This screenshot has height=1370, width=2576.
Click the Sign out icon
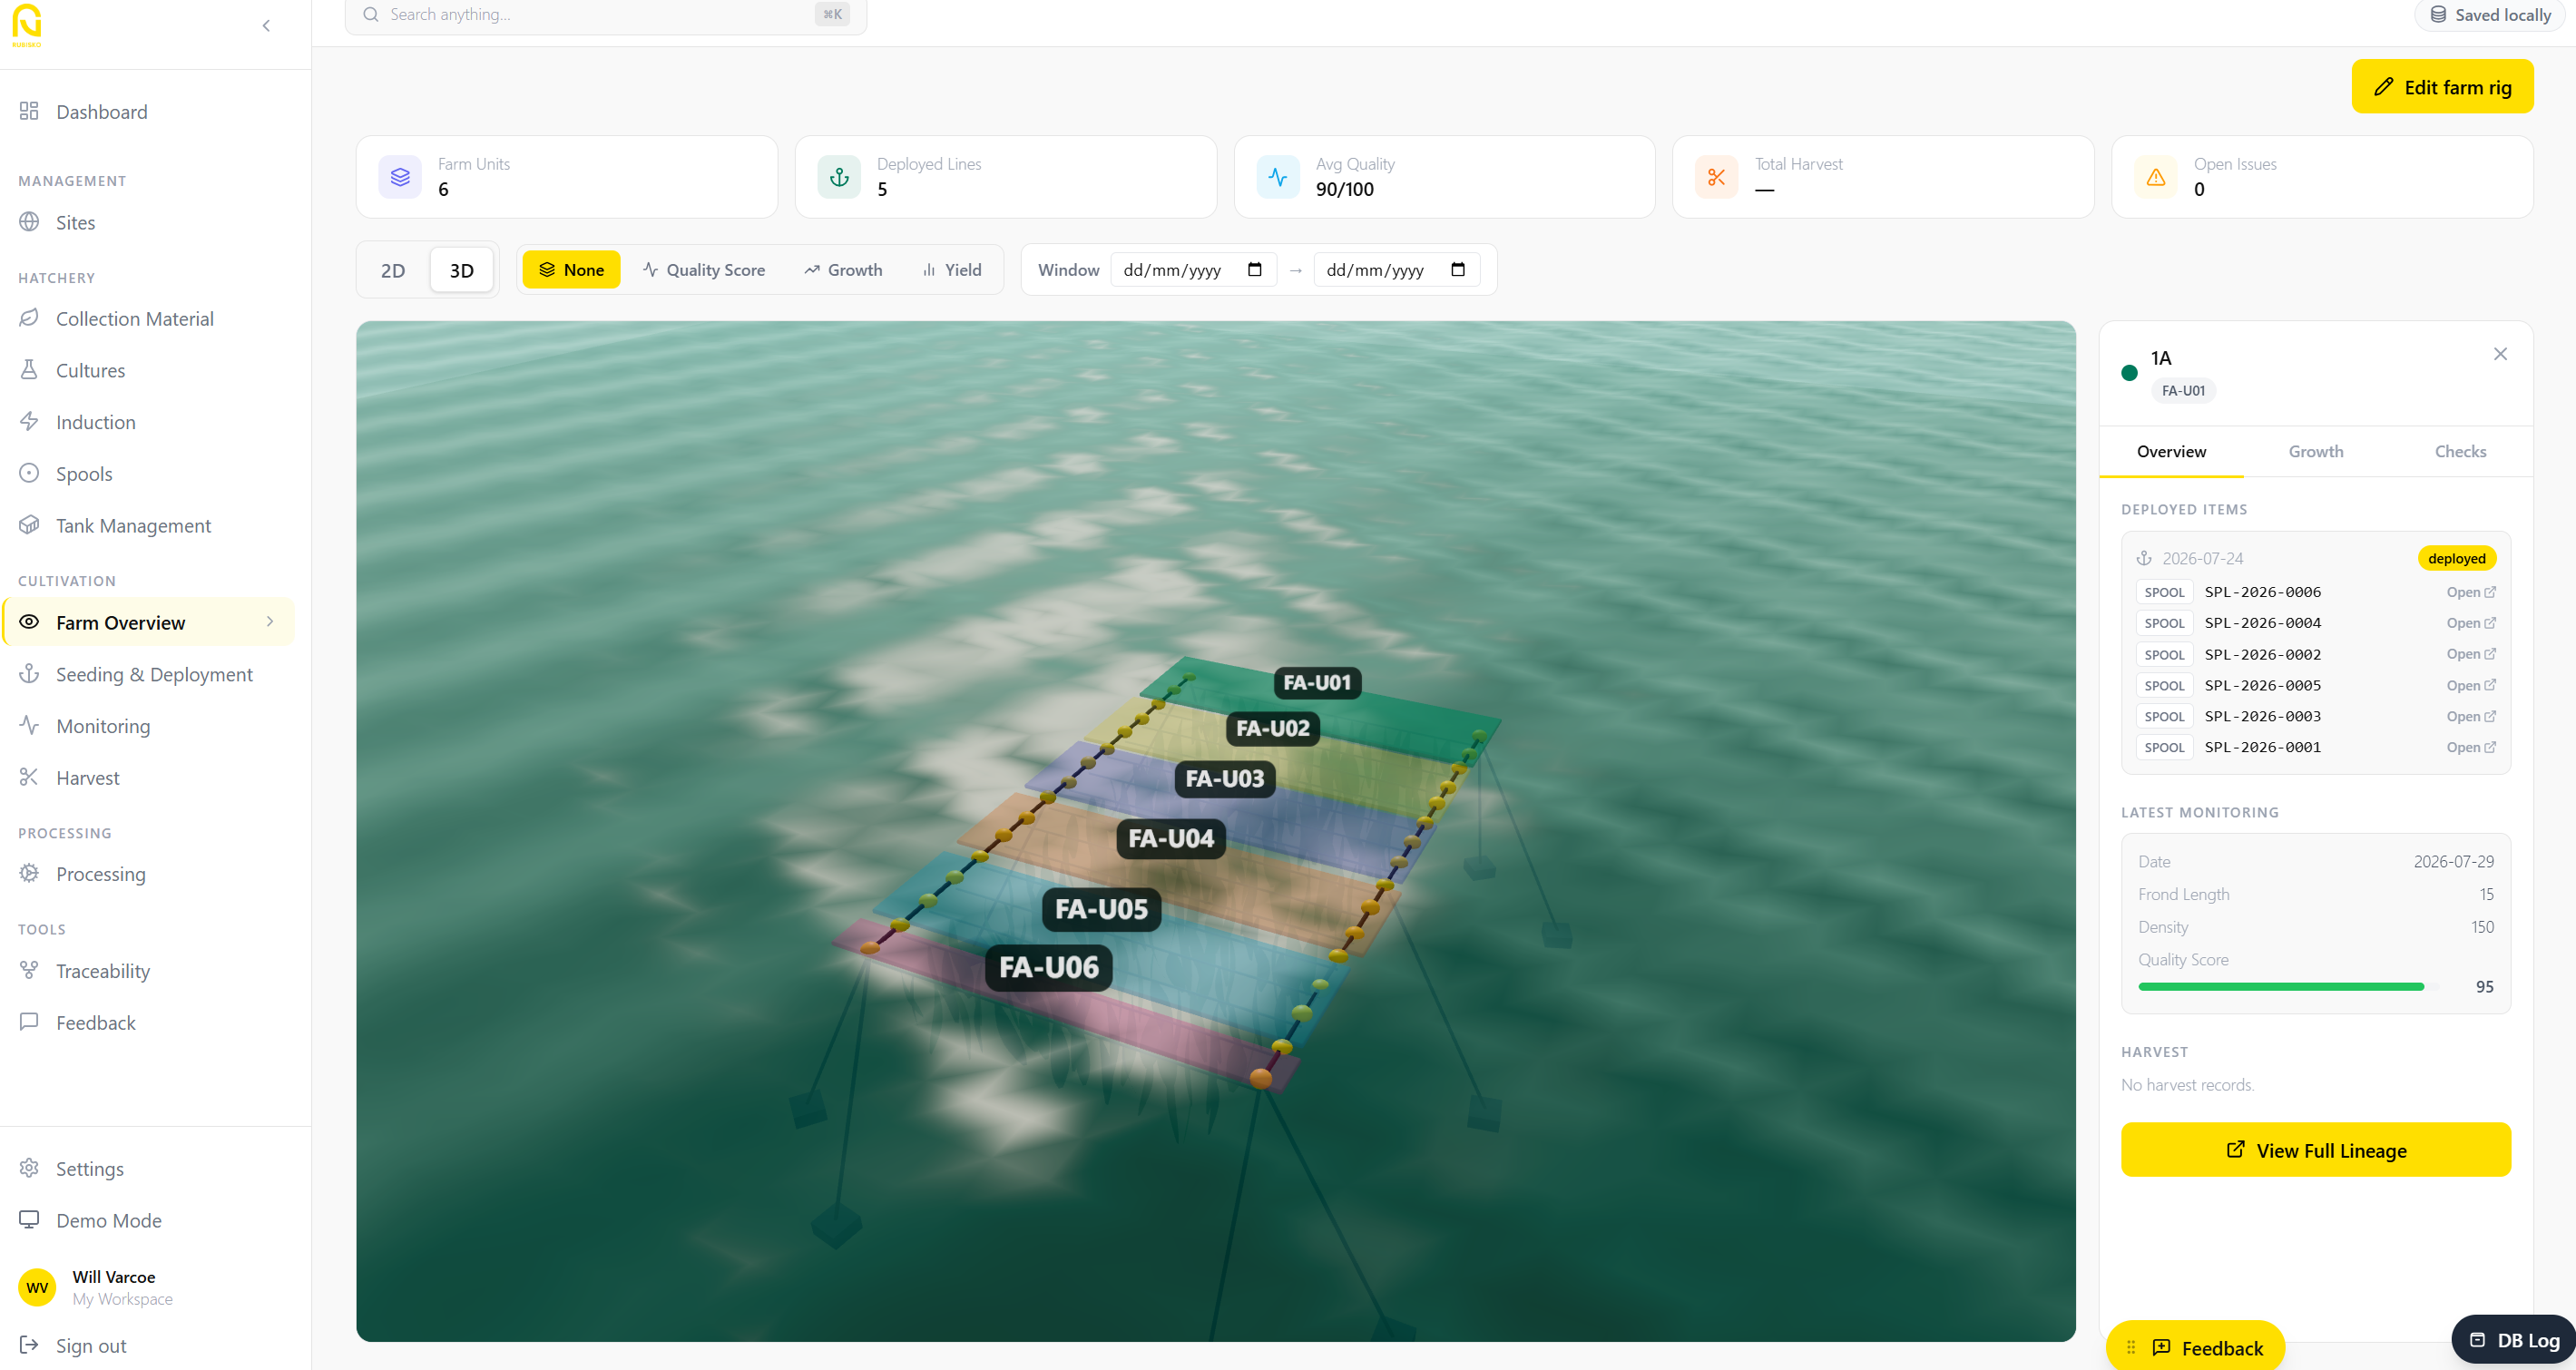click(x=29, y=1345)
